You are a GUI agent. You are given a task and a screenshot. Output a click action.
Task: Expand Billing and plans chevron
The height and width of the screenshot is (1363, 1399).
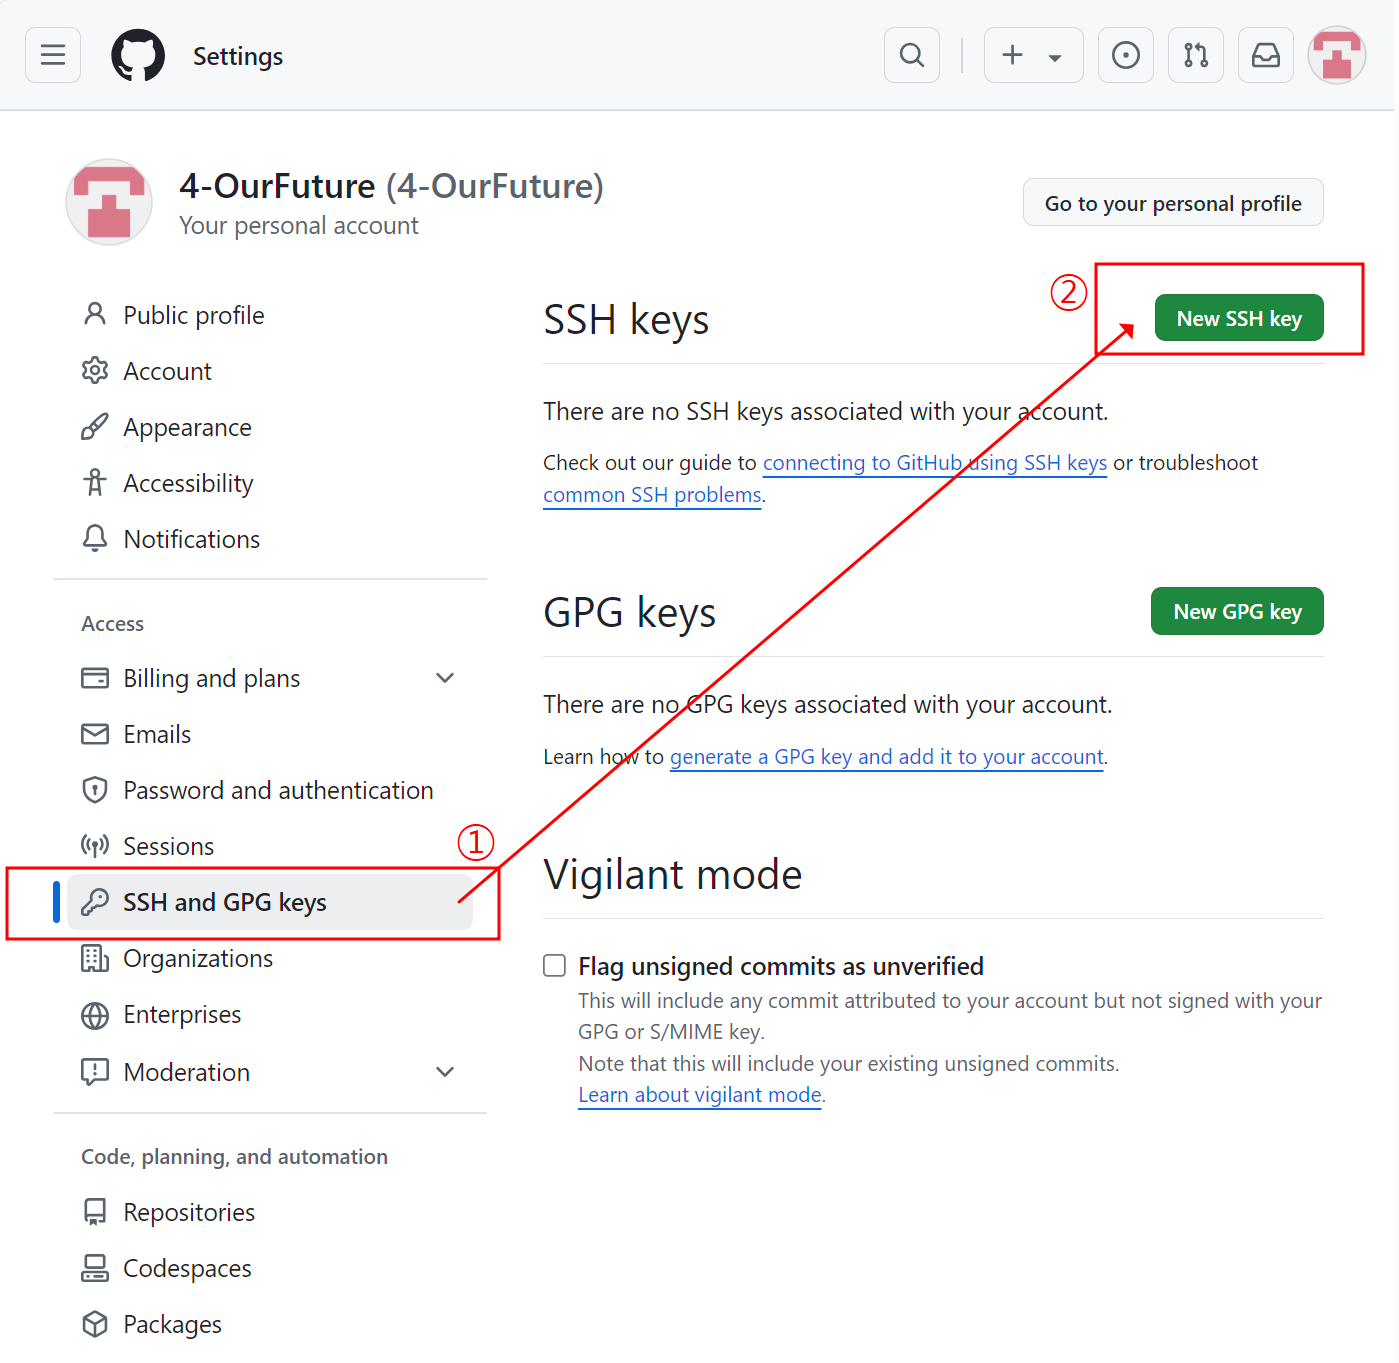click(x=445, y=678)
